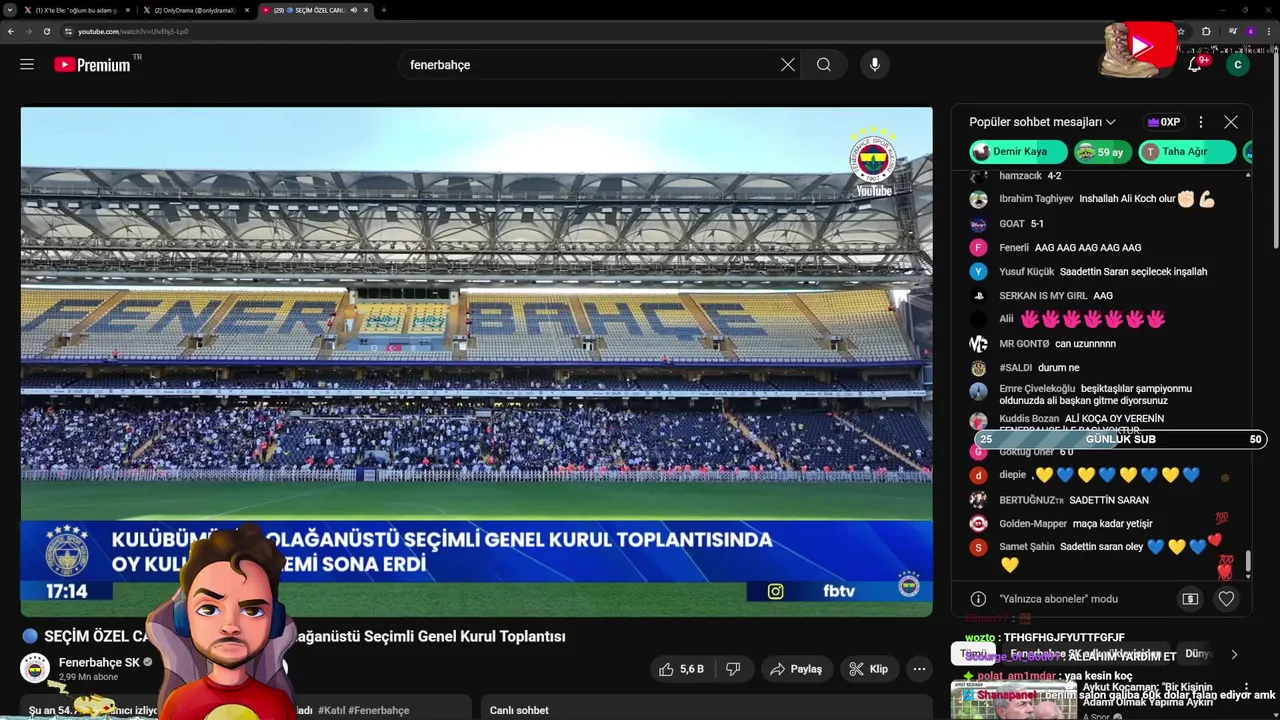1280x720 pixels.
Task: Send a Super Chat with dollar icon
Action: 1190,599
